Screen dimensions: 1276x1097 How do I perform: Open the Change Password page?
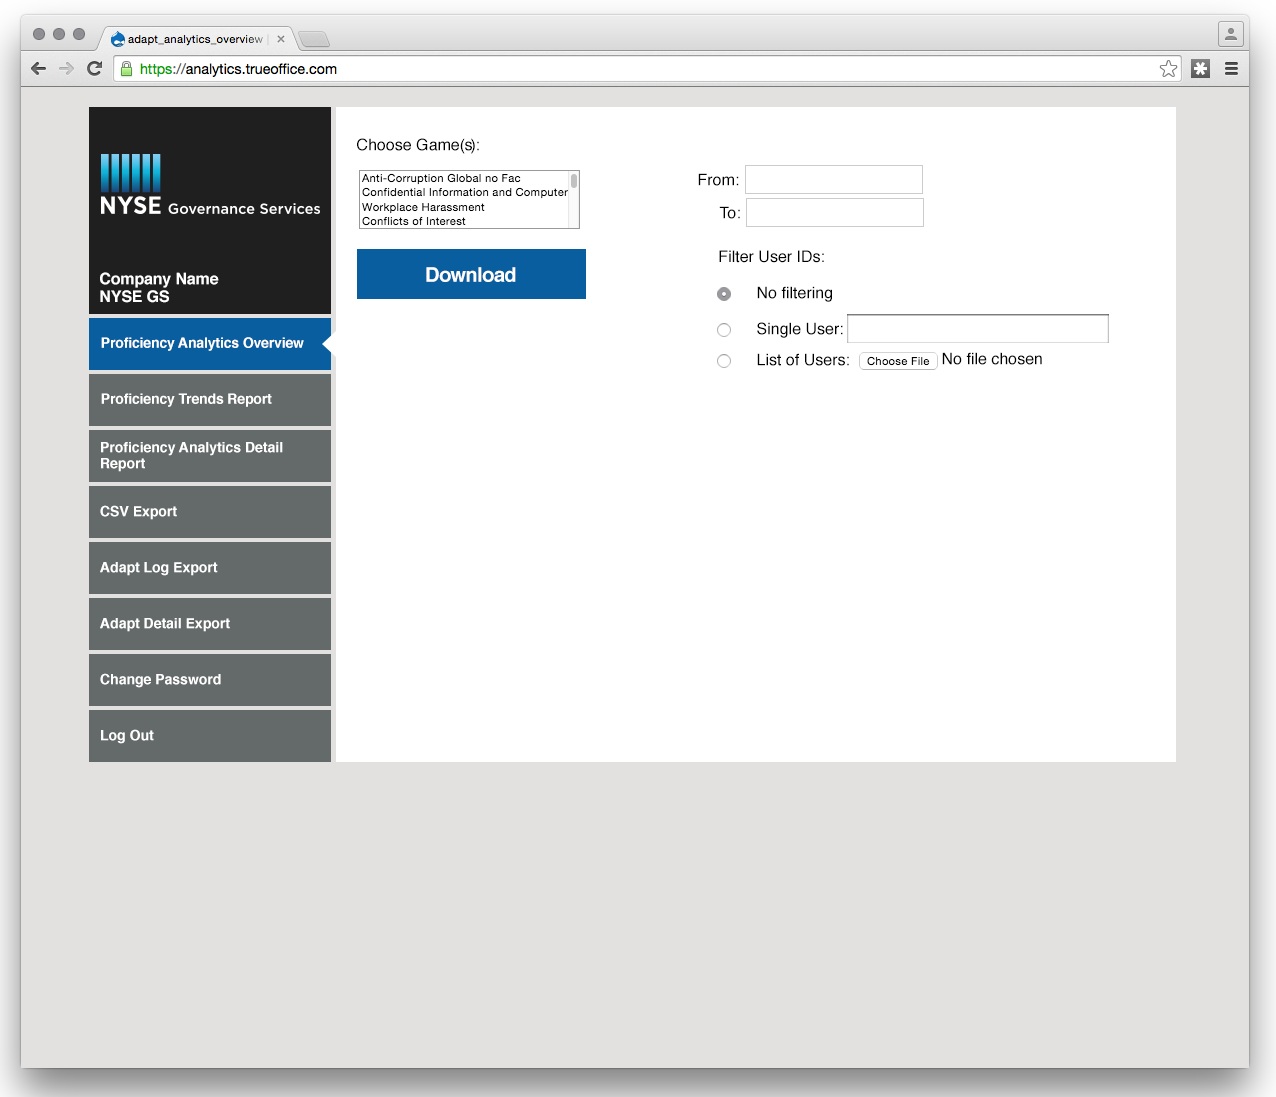[210, 679]
